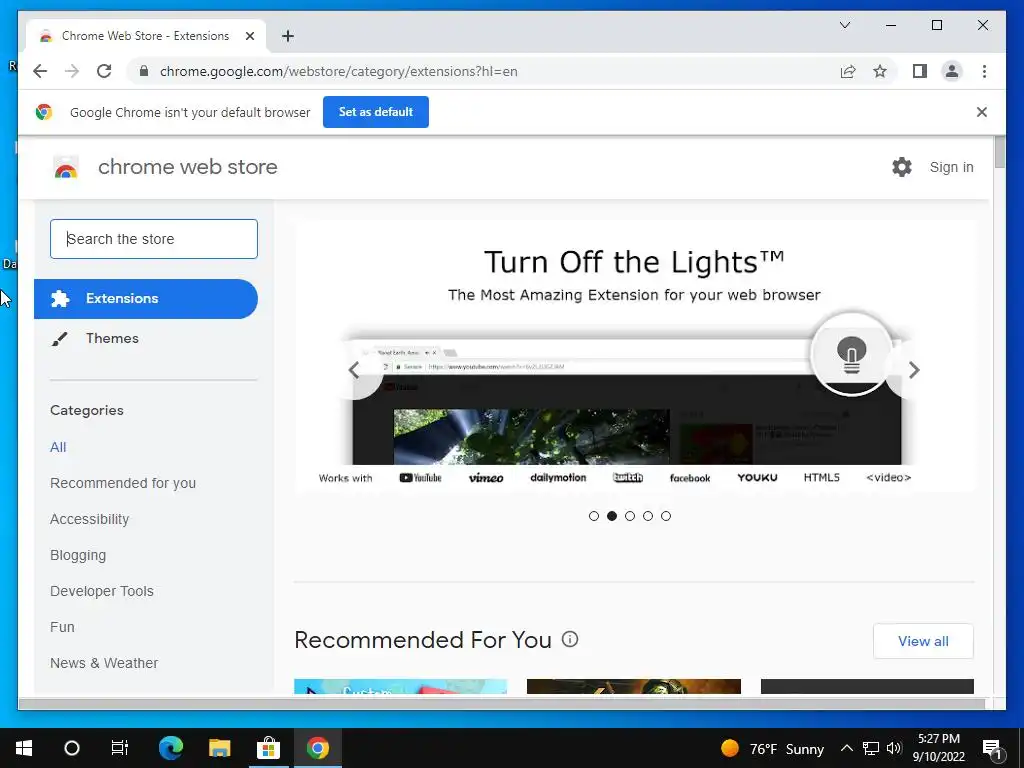Open File Explorer from the taskbar
The image size is (1024, 768).
(219, 748)
